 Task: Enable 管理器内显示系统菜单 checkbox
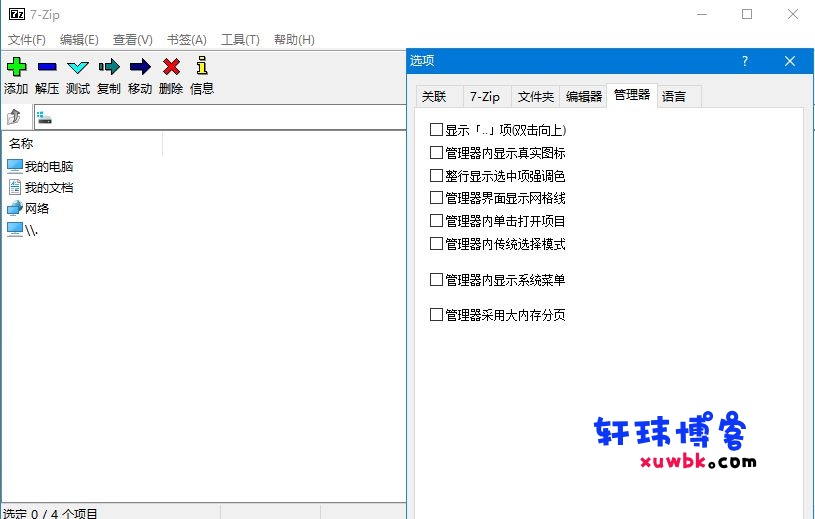436,280
